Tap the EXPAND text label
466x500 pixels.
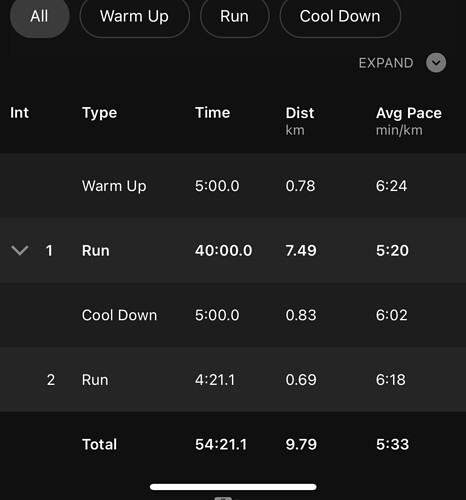pyautogui.click(x=386, y=63)
